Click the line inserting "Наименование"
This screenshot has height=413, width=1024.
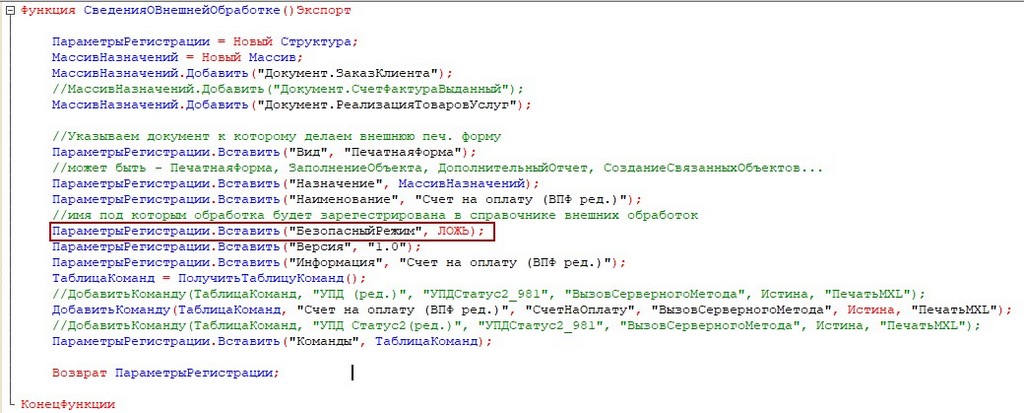[x=347, y=199]
